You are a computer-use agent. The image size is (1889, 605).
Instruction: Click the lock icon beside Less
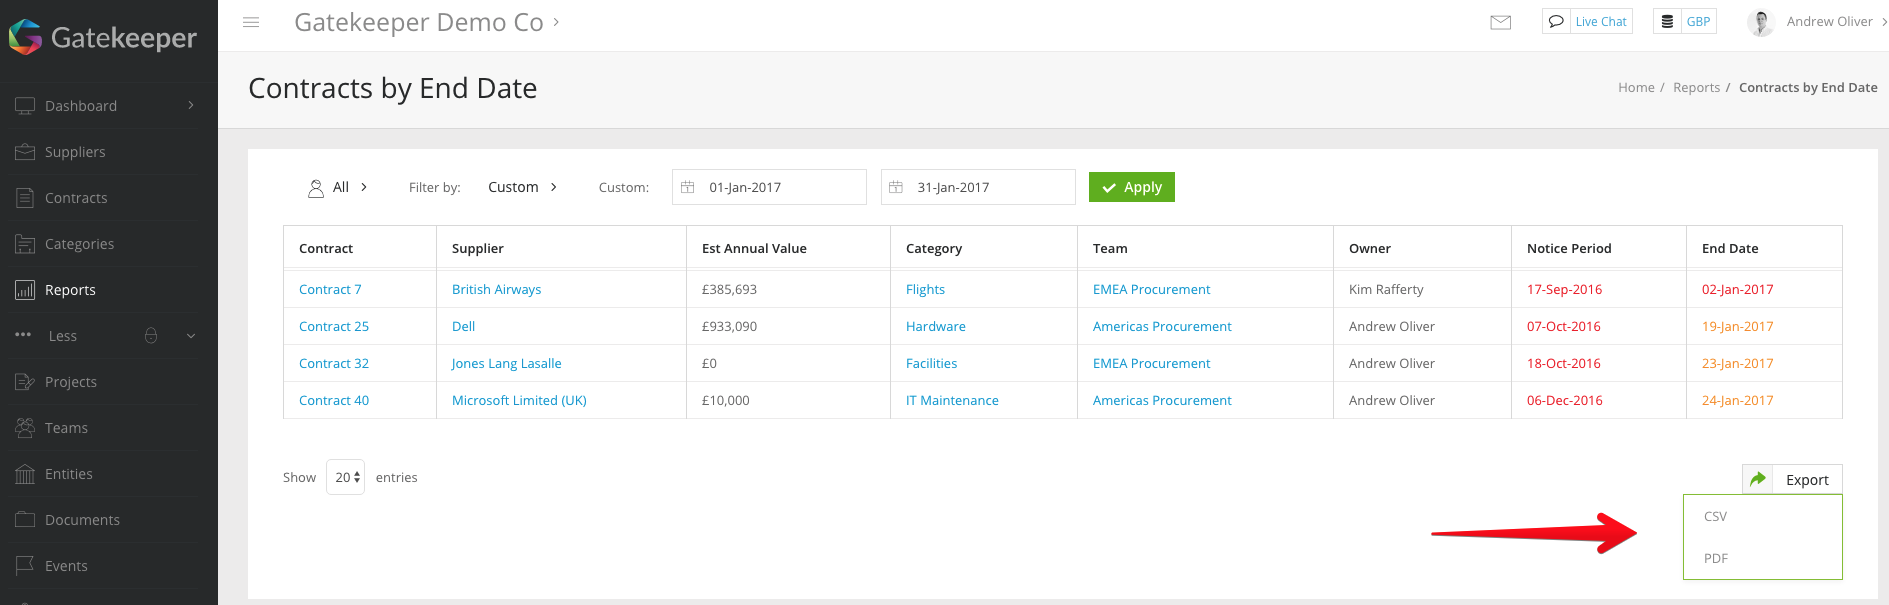pos(151,335)
